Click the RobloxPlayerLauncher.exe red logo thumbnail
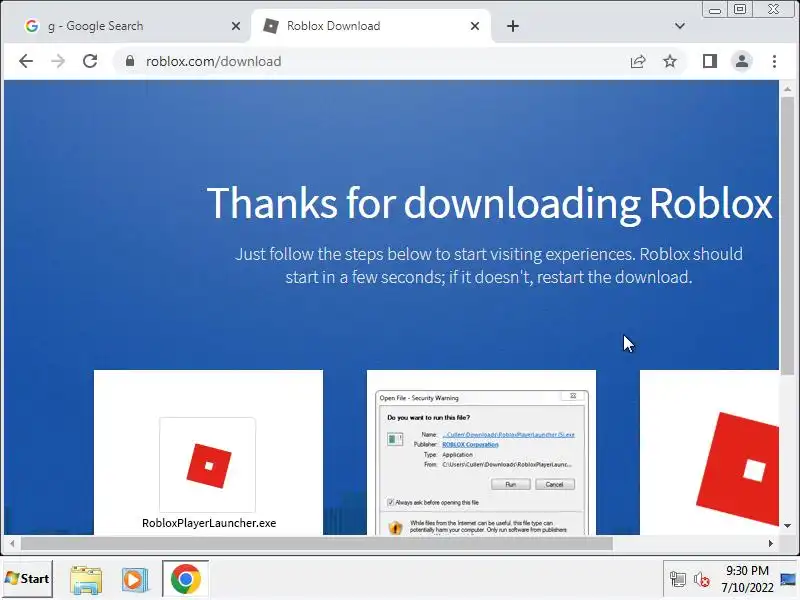Screen dimensions: 800x600 pos(208,464)
